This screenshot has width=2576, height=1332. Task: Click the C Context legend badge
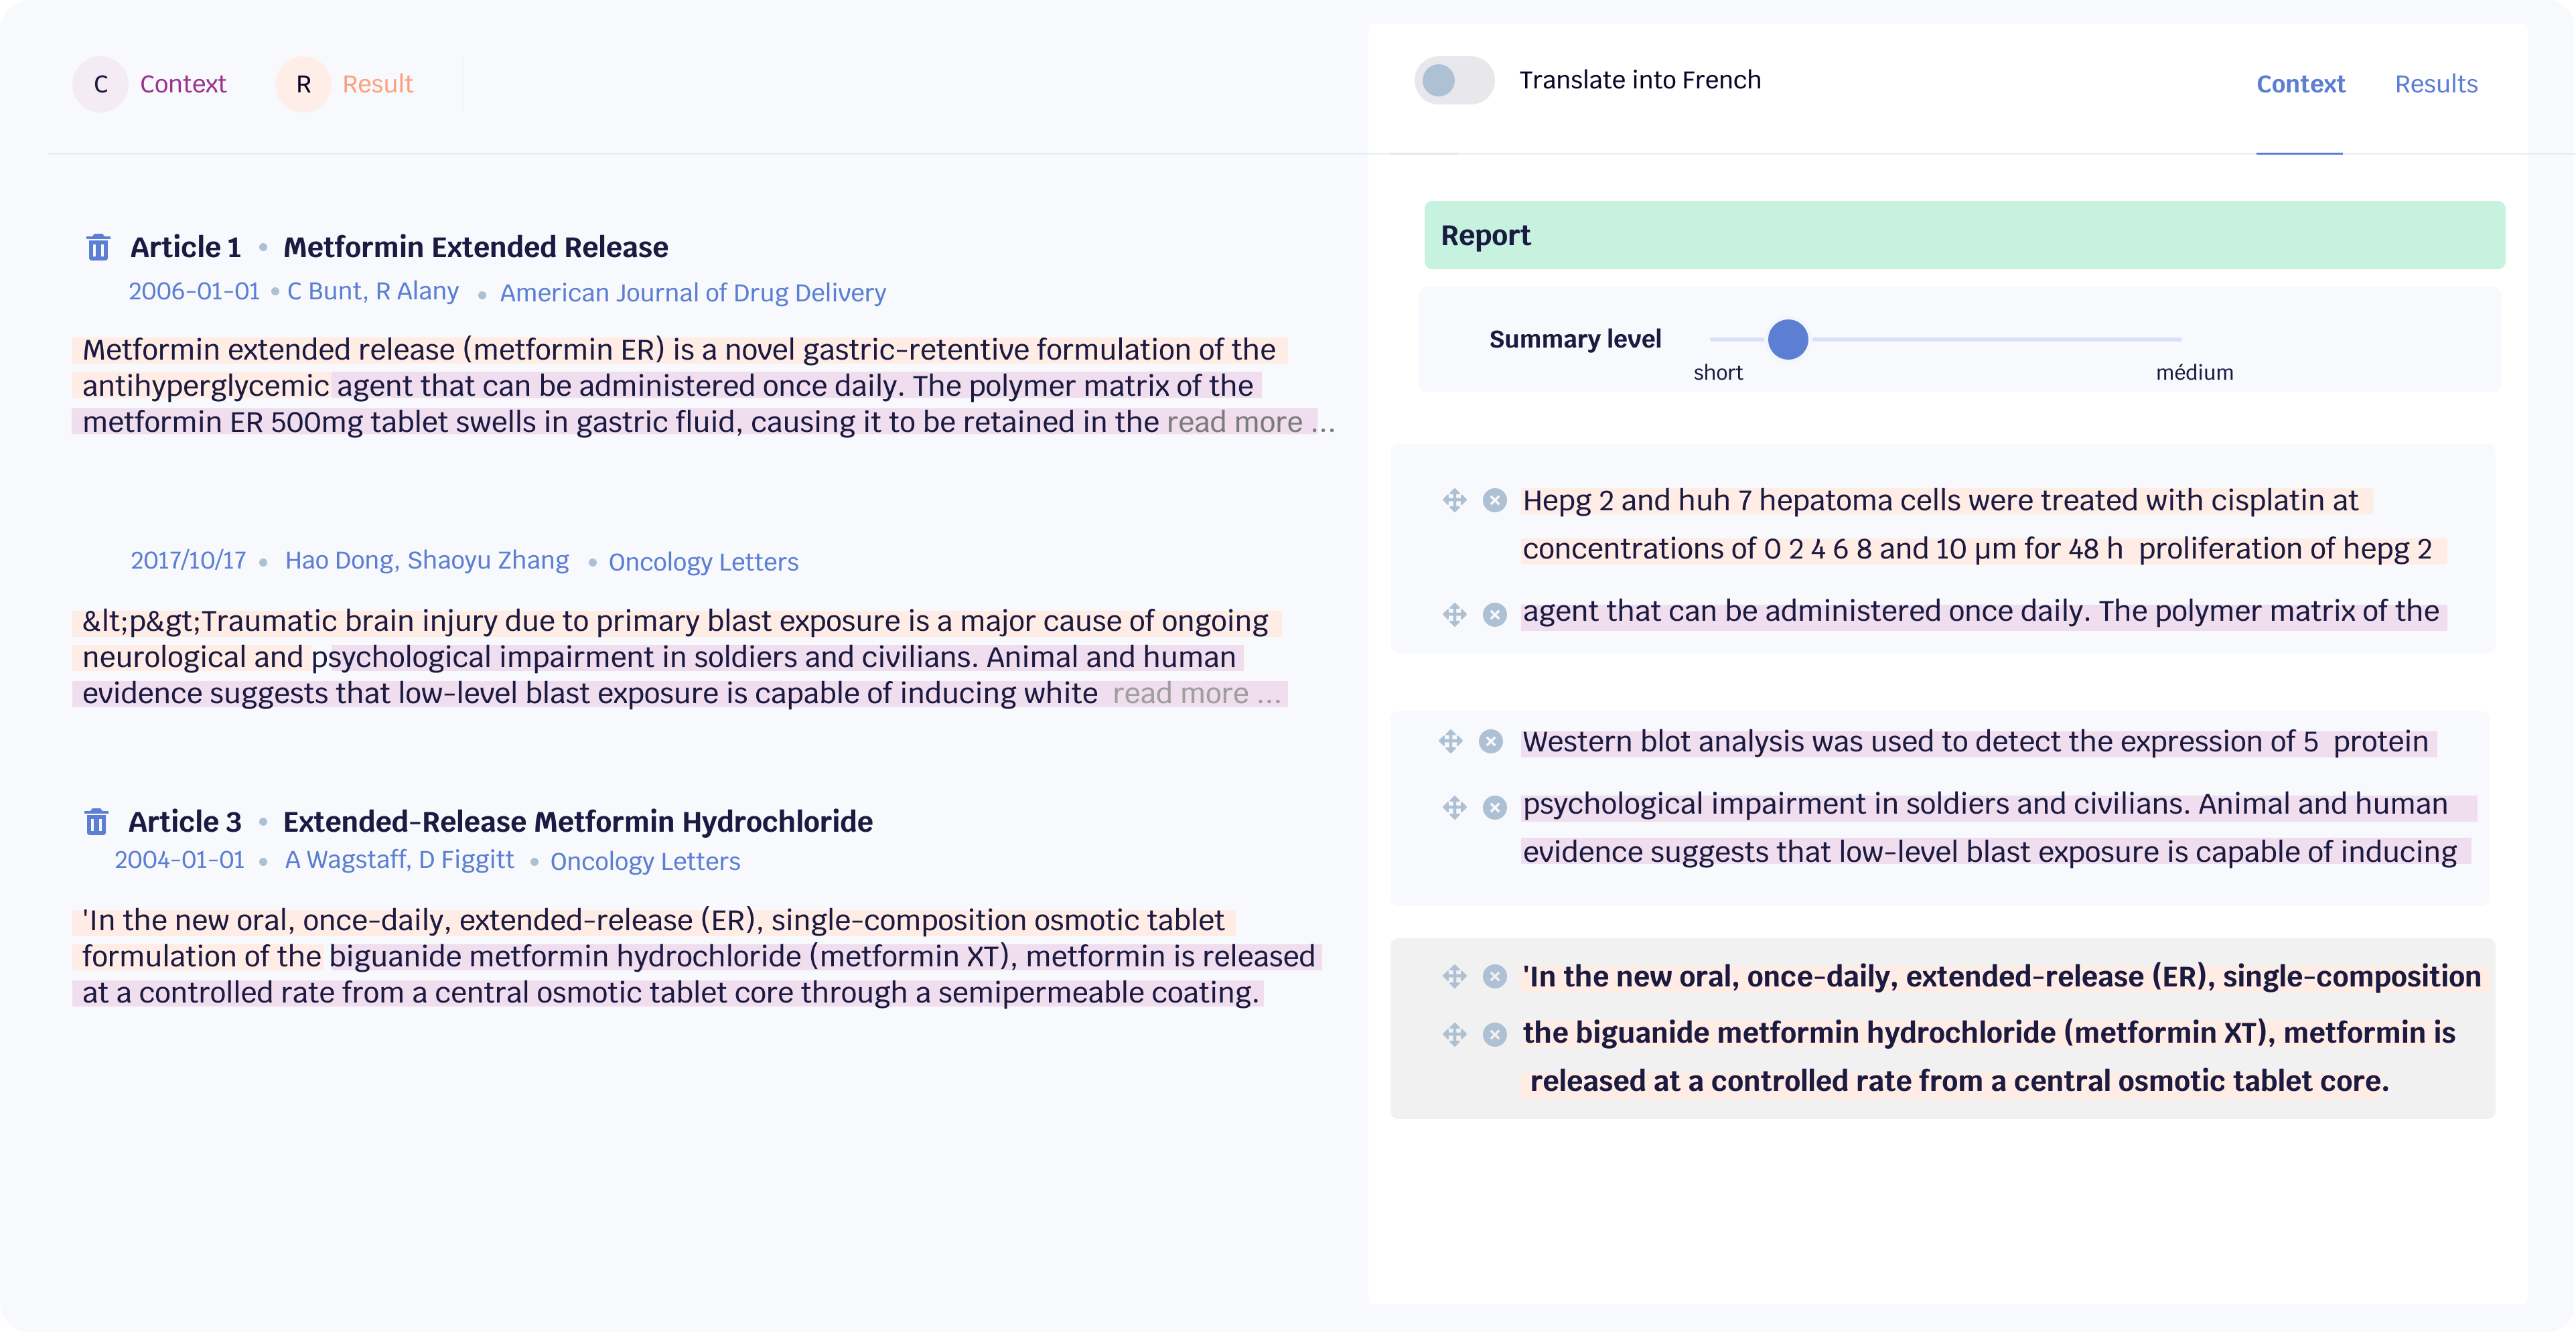click(x=100, y=84)
